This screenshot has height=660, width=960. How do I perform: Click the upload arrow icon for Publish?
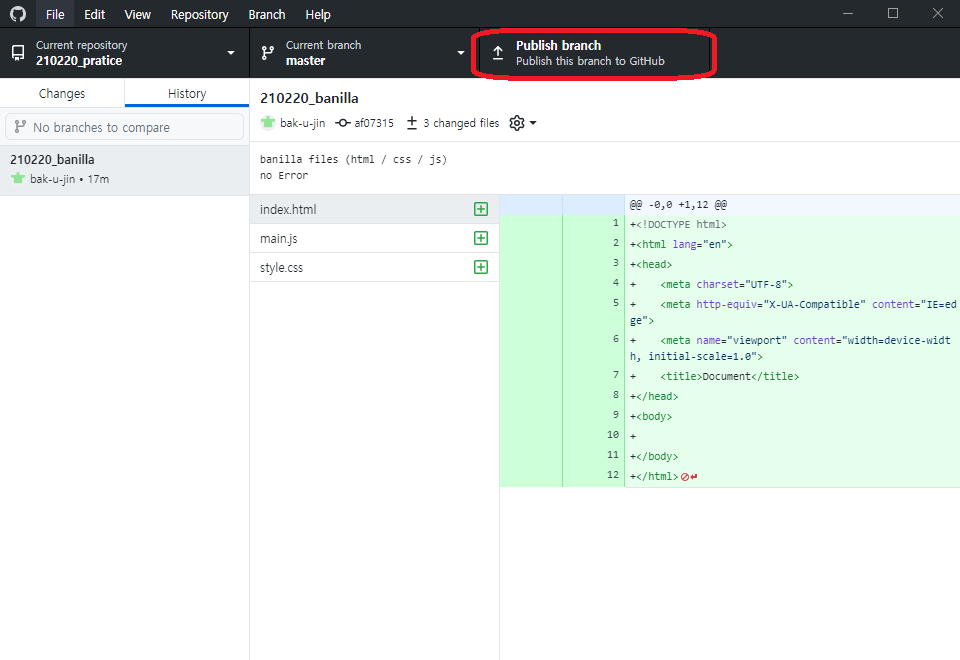(x=498, y=53)
